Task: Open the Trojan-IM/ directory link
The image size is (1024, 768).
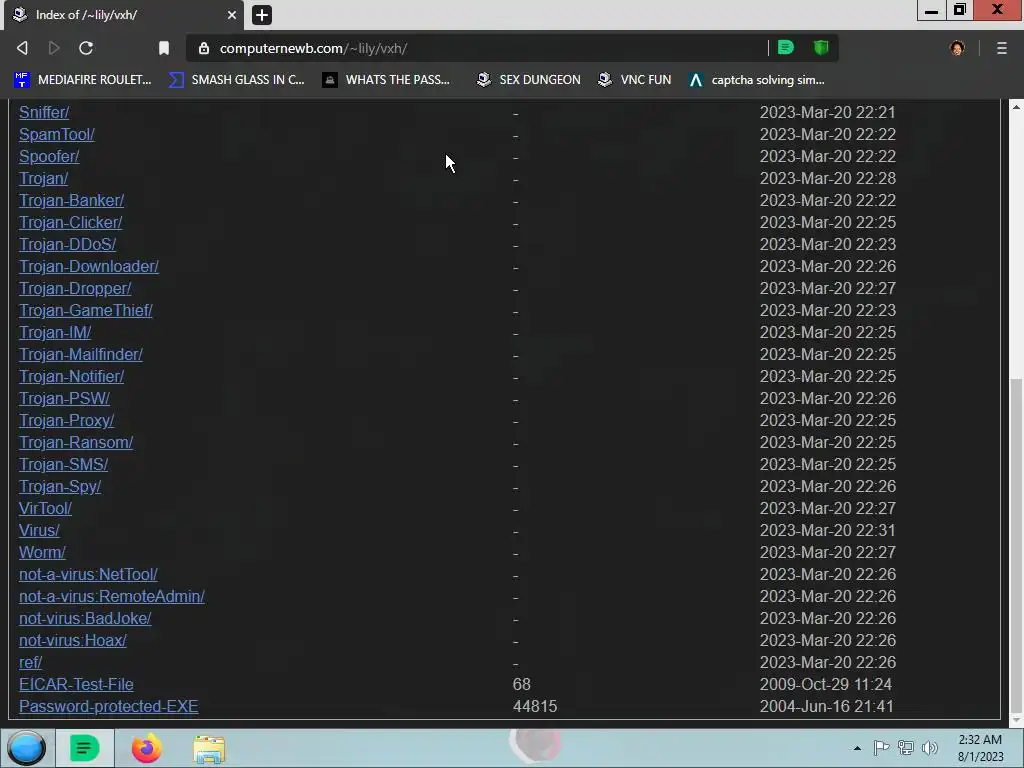Action: (x=55, y=332)
